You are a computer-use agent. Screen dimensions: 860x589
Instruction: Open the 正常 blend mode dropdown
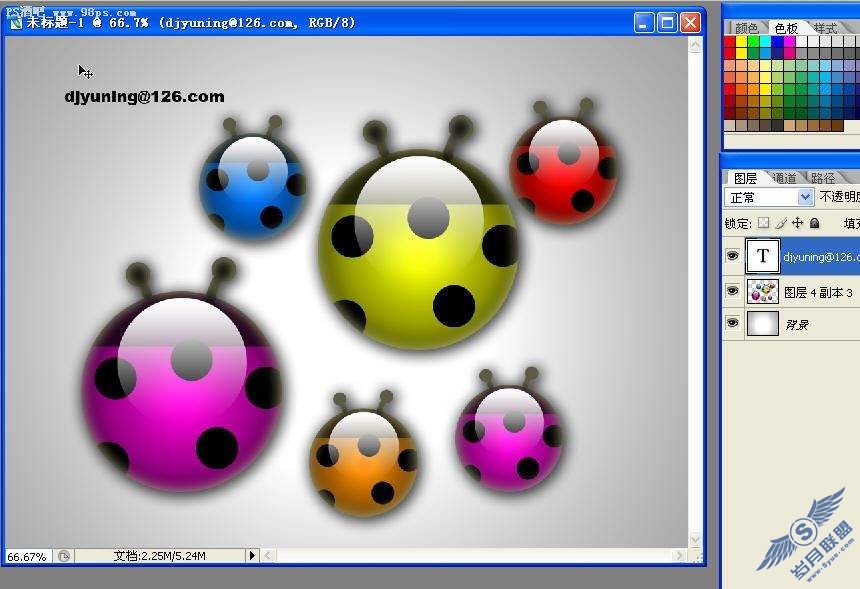pos(768,197)
